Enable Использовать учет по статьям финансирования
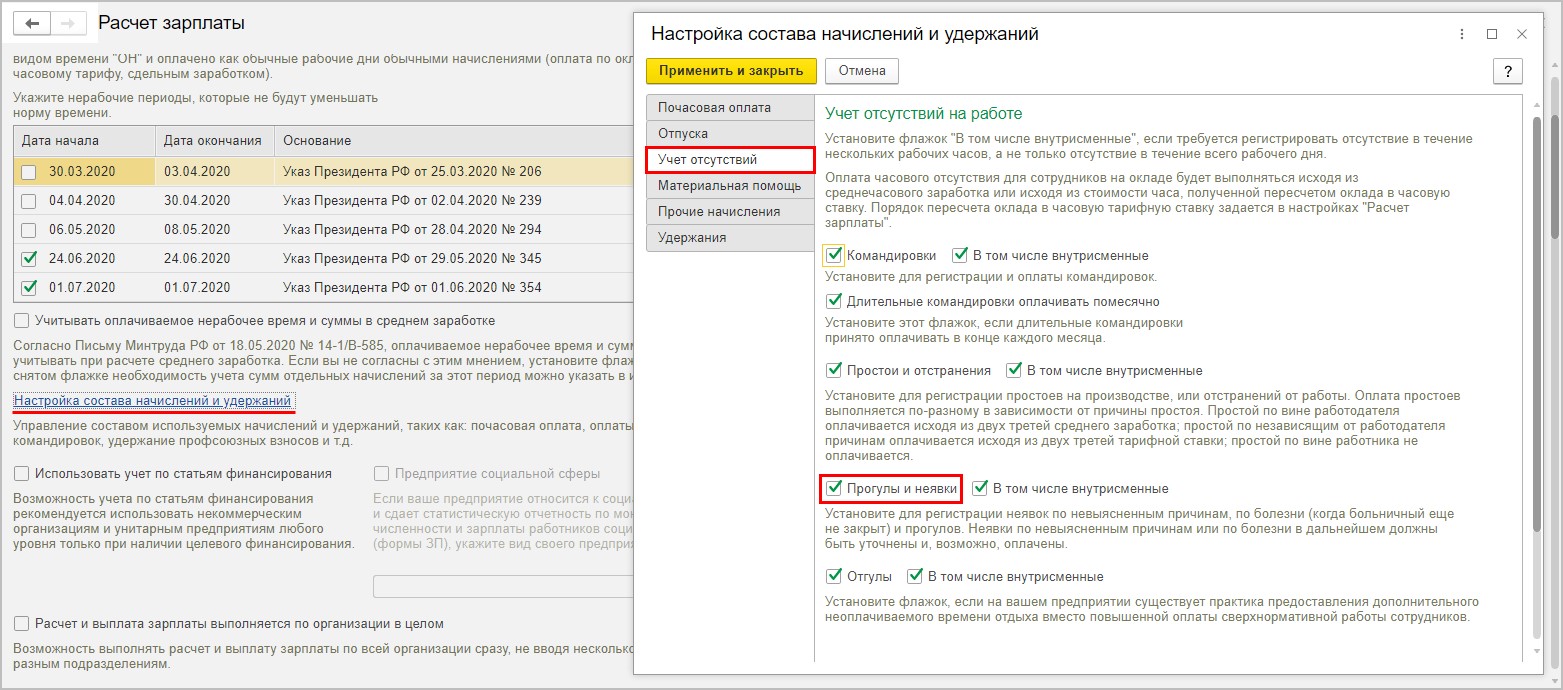This screenshot has height=690, width=1563. coord(22,474)
